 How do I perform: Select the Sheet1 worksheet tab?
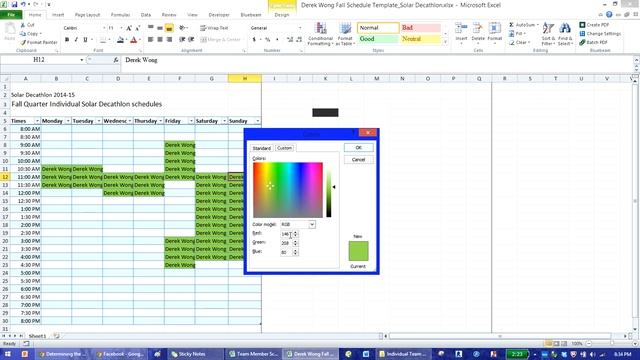pyautogui.click(x=37, y=336)
